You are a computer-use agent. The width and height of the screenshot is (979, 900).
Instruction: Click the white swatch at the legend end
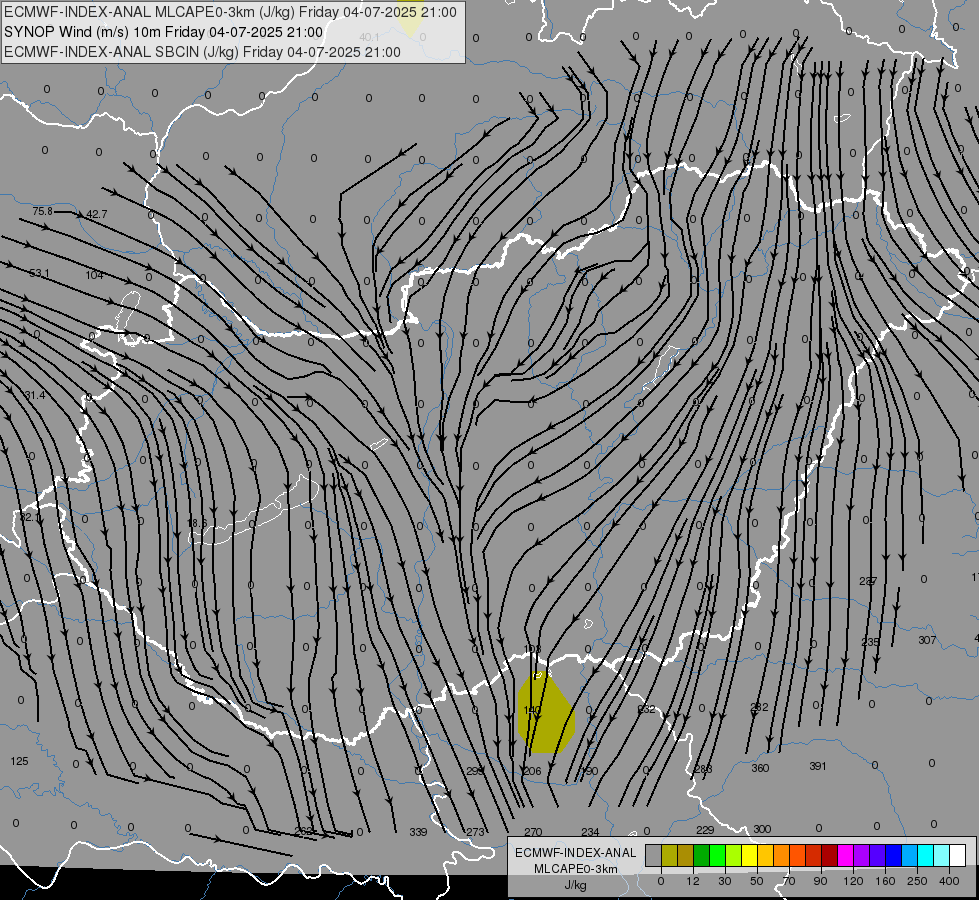click(x=958, y=855)
